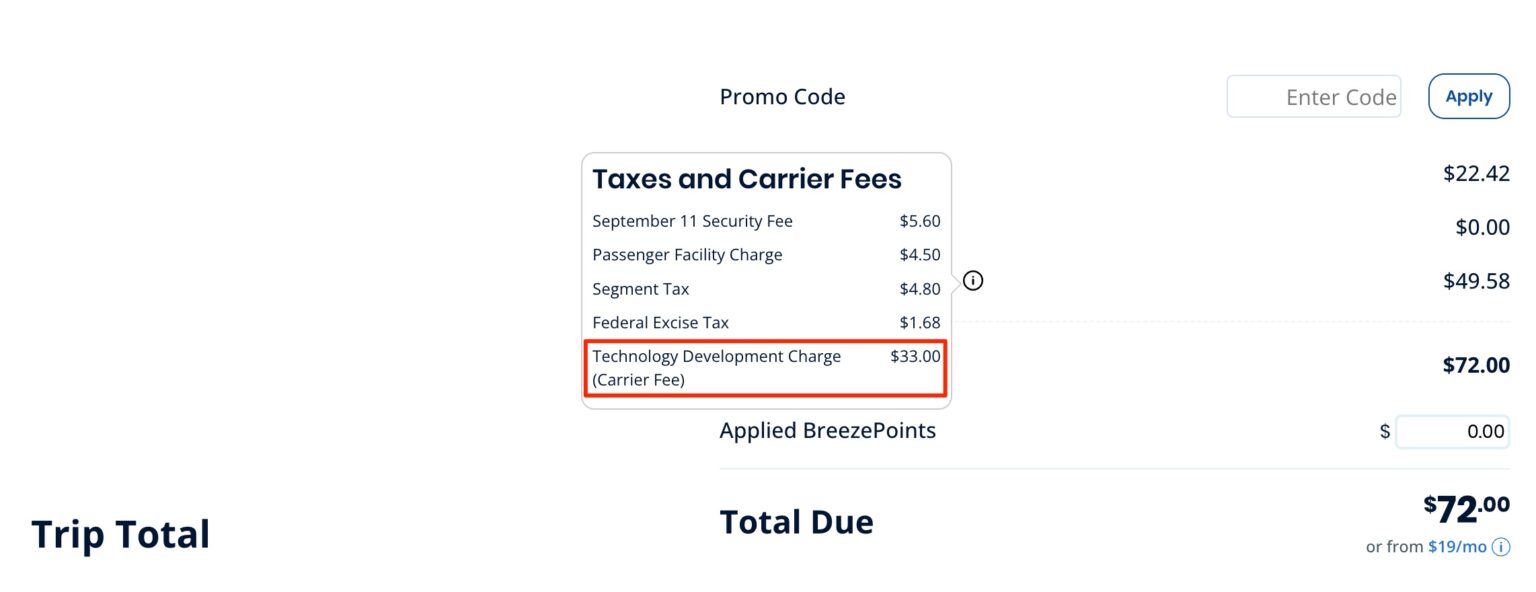Click inside the Enter Code field

[1313, 96]
